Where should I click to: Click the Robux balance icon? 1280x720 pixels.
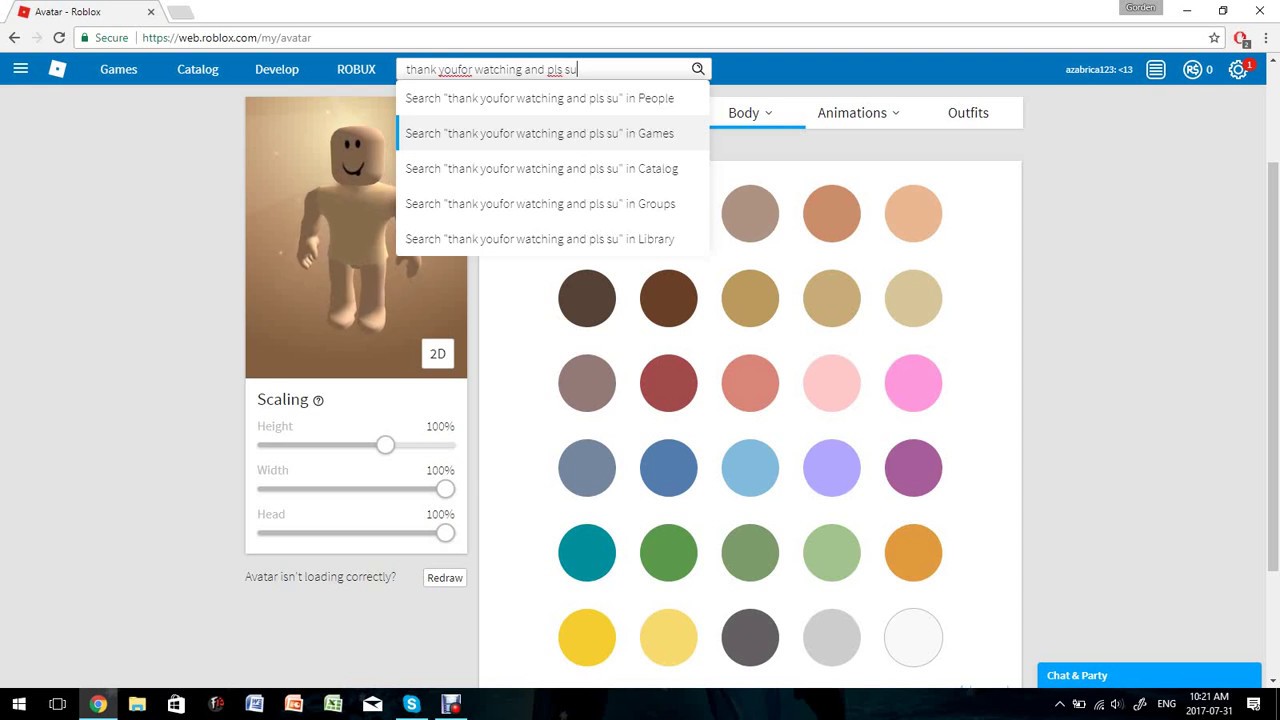1192,69
